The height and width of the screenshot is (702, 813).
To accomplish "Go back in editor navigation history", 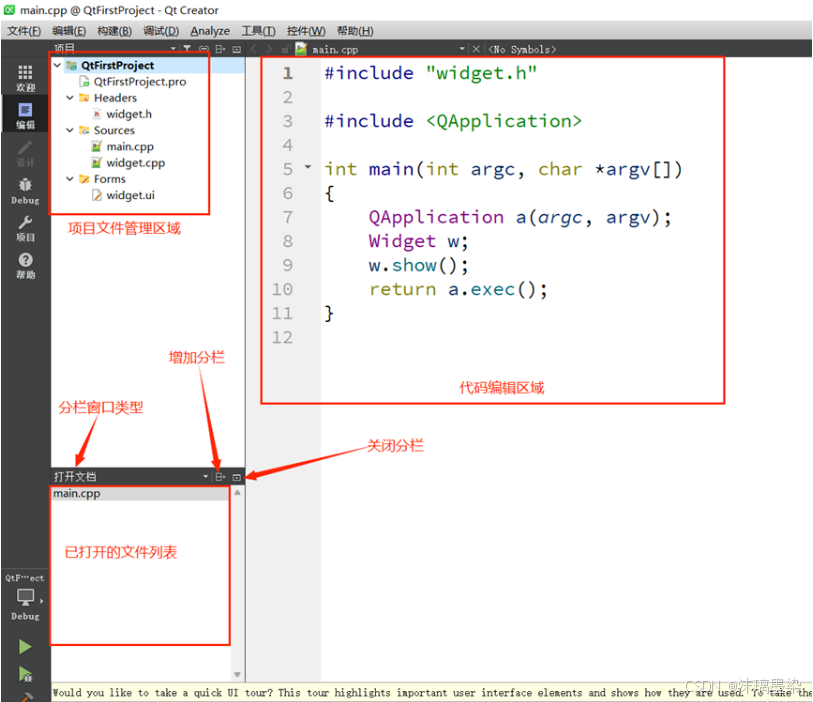I will [x=254, y=49].
